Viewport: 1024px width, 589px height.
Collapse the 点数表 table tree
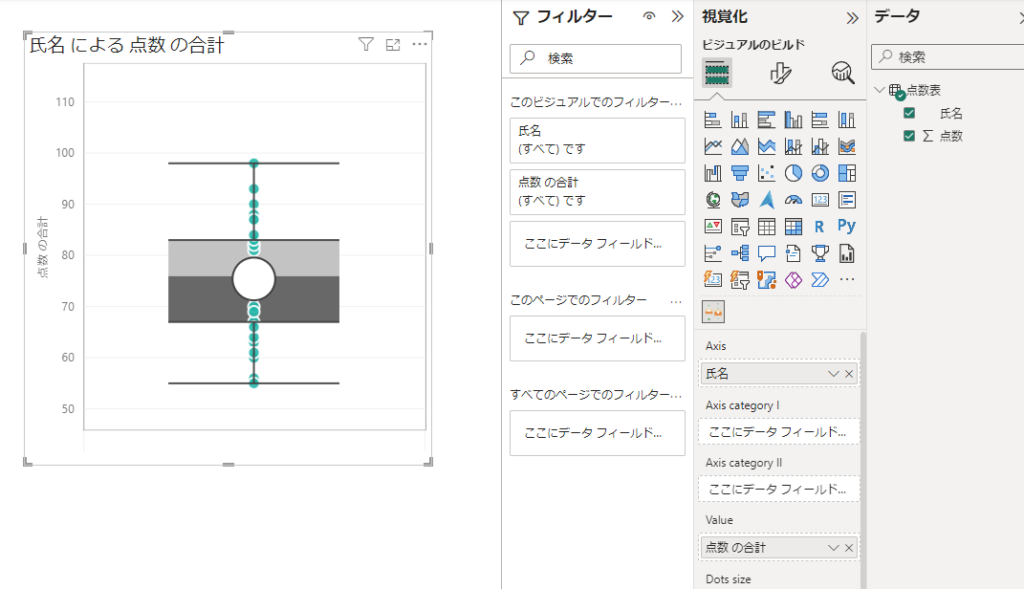click(879, 90)
